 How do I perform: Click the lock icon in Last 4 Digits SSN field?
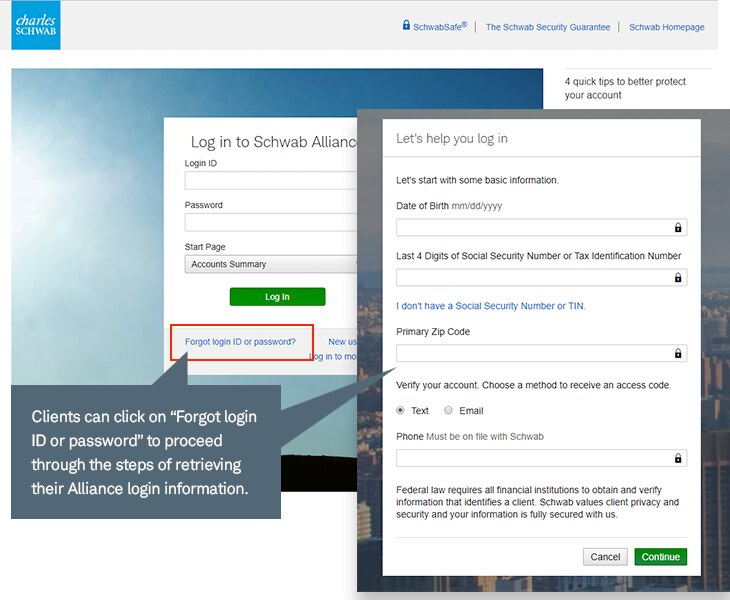678,278
